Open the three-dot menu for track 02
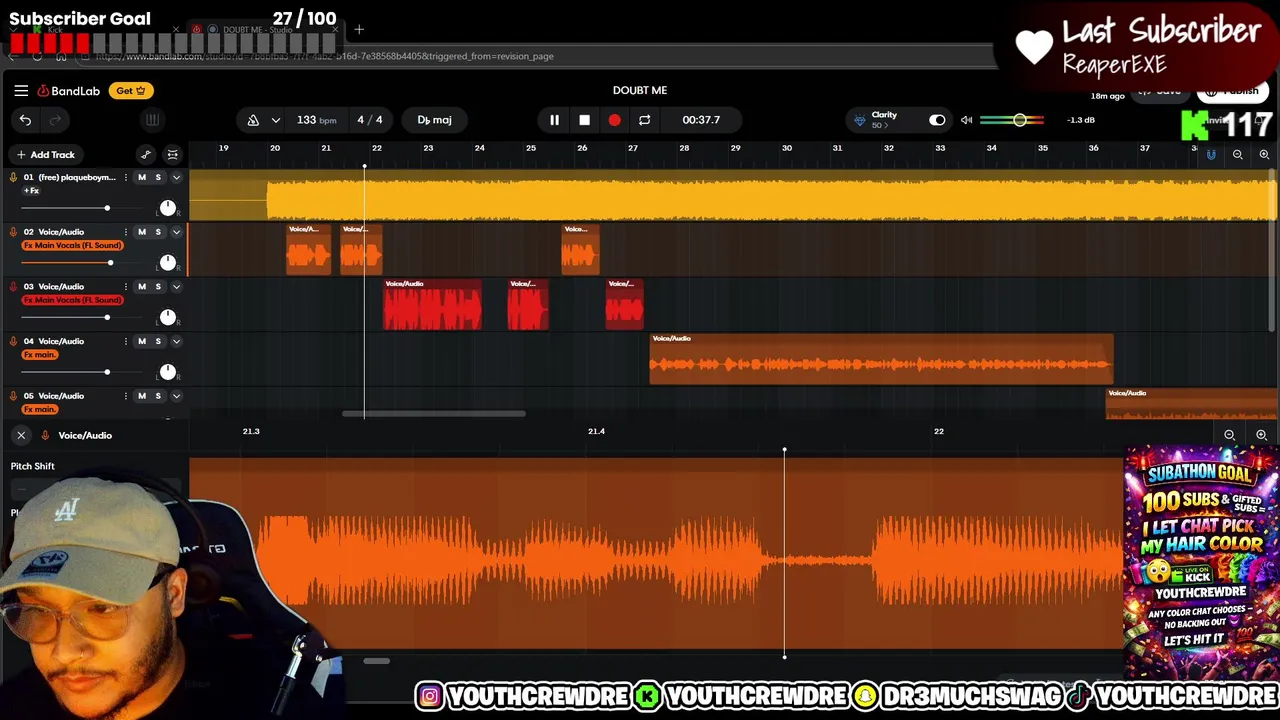1280x720 pixels. tap(125, 232)
